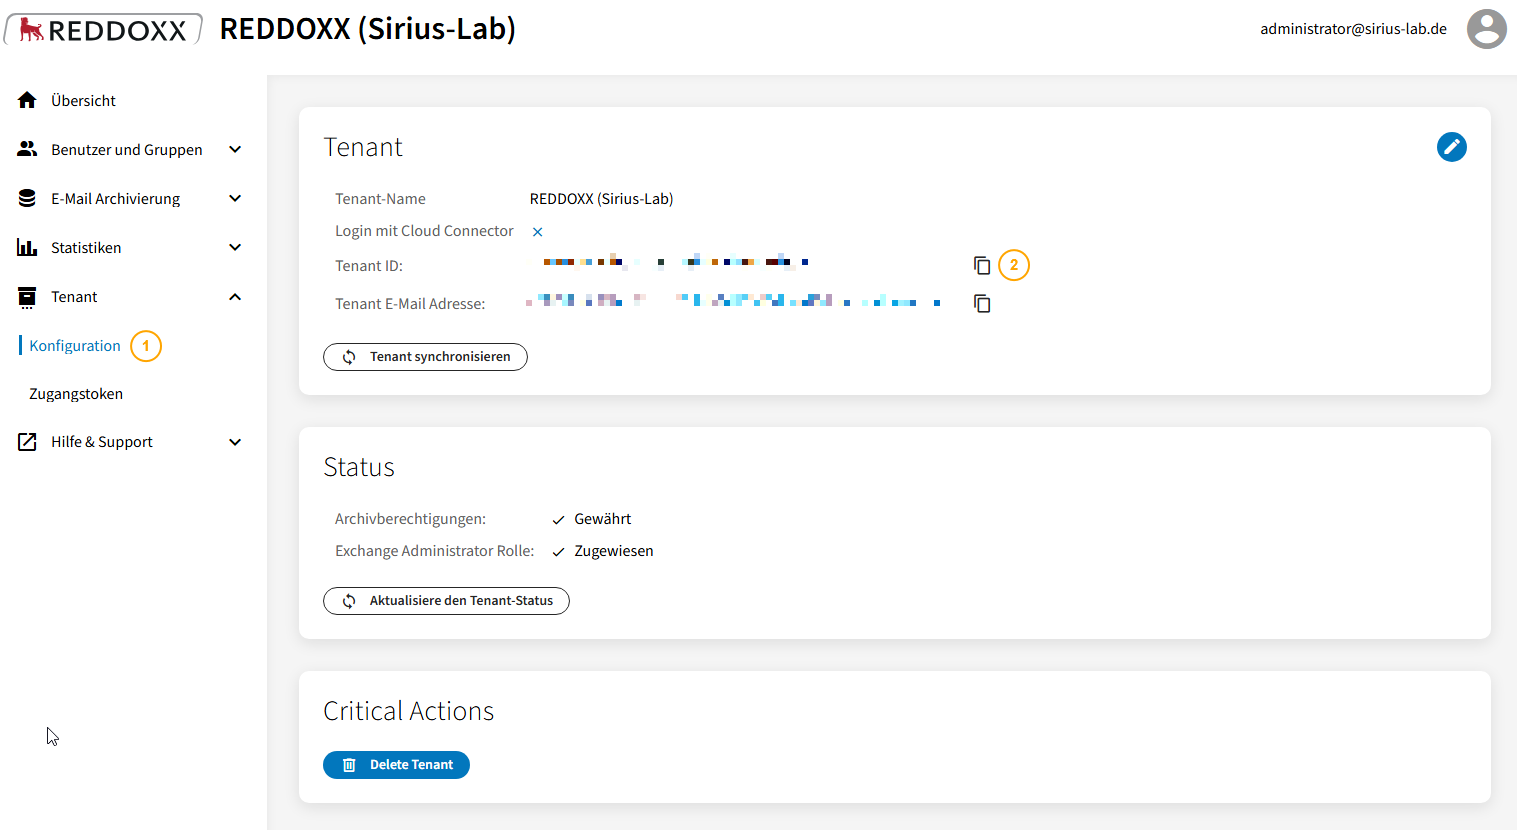
Task: Collapse the Tenant menu section chevron
Action: click(x=235, y=296)
